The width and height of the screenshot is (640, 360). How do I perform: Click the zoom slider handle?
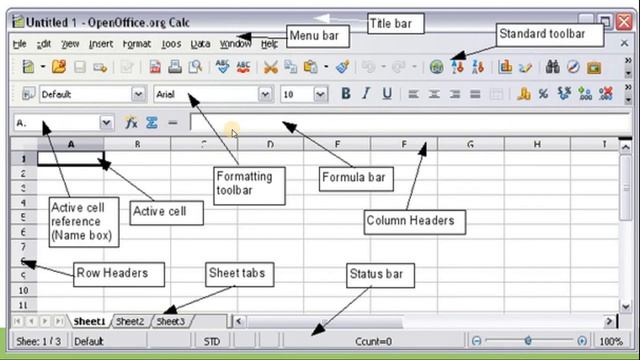pos(528,340)
